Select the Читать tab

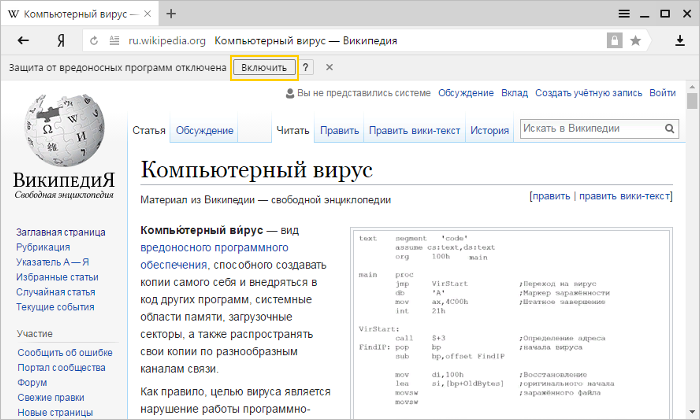292,130
